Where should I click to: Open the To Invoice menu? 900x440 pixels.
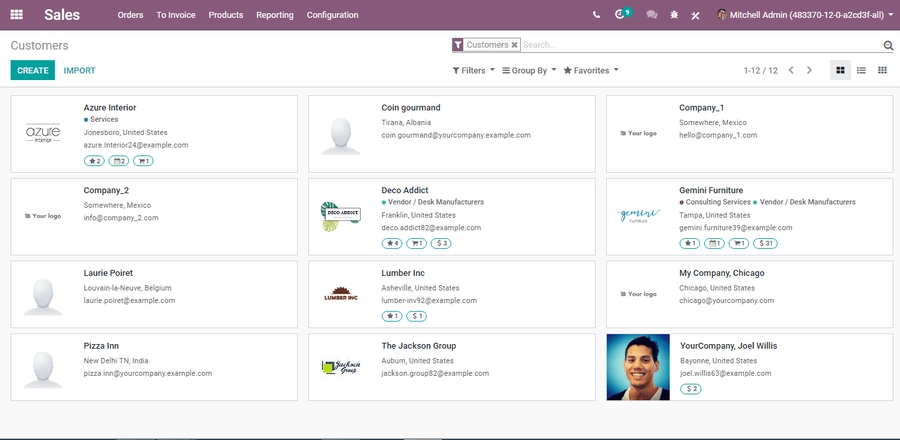coord(176,15)
